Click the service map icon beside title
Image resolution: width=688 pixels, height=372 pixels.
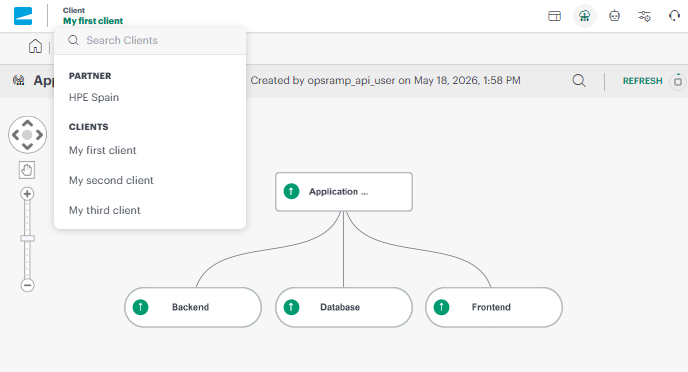pos(19,80)
